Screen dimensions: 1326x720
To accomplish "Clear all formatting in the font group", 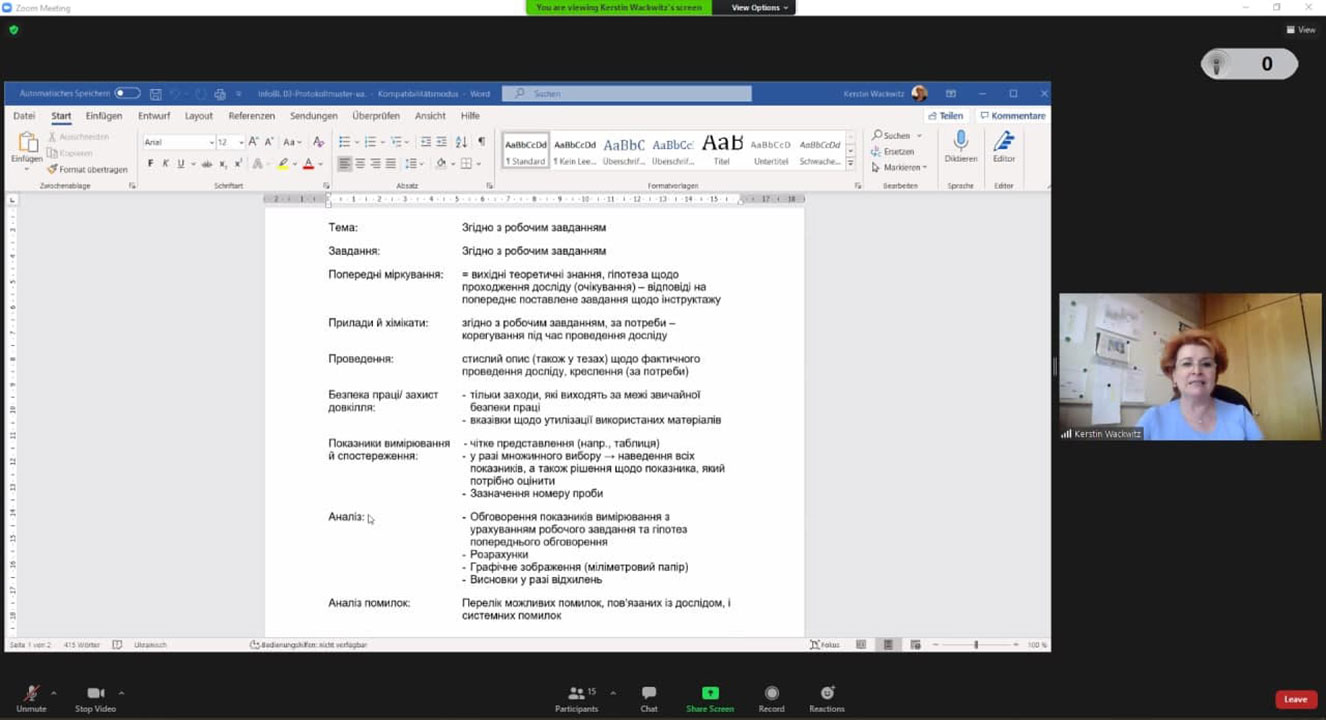I will (318, 142).
